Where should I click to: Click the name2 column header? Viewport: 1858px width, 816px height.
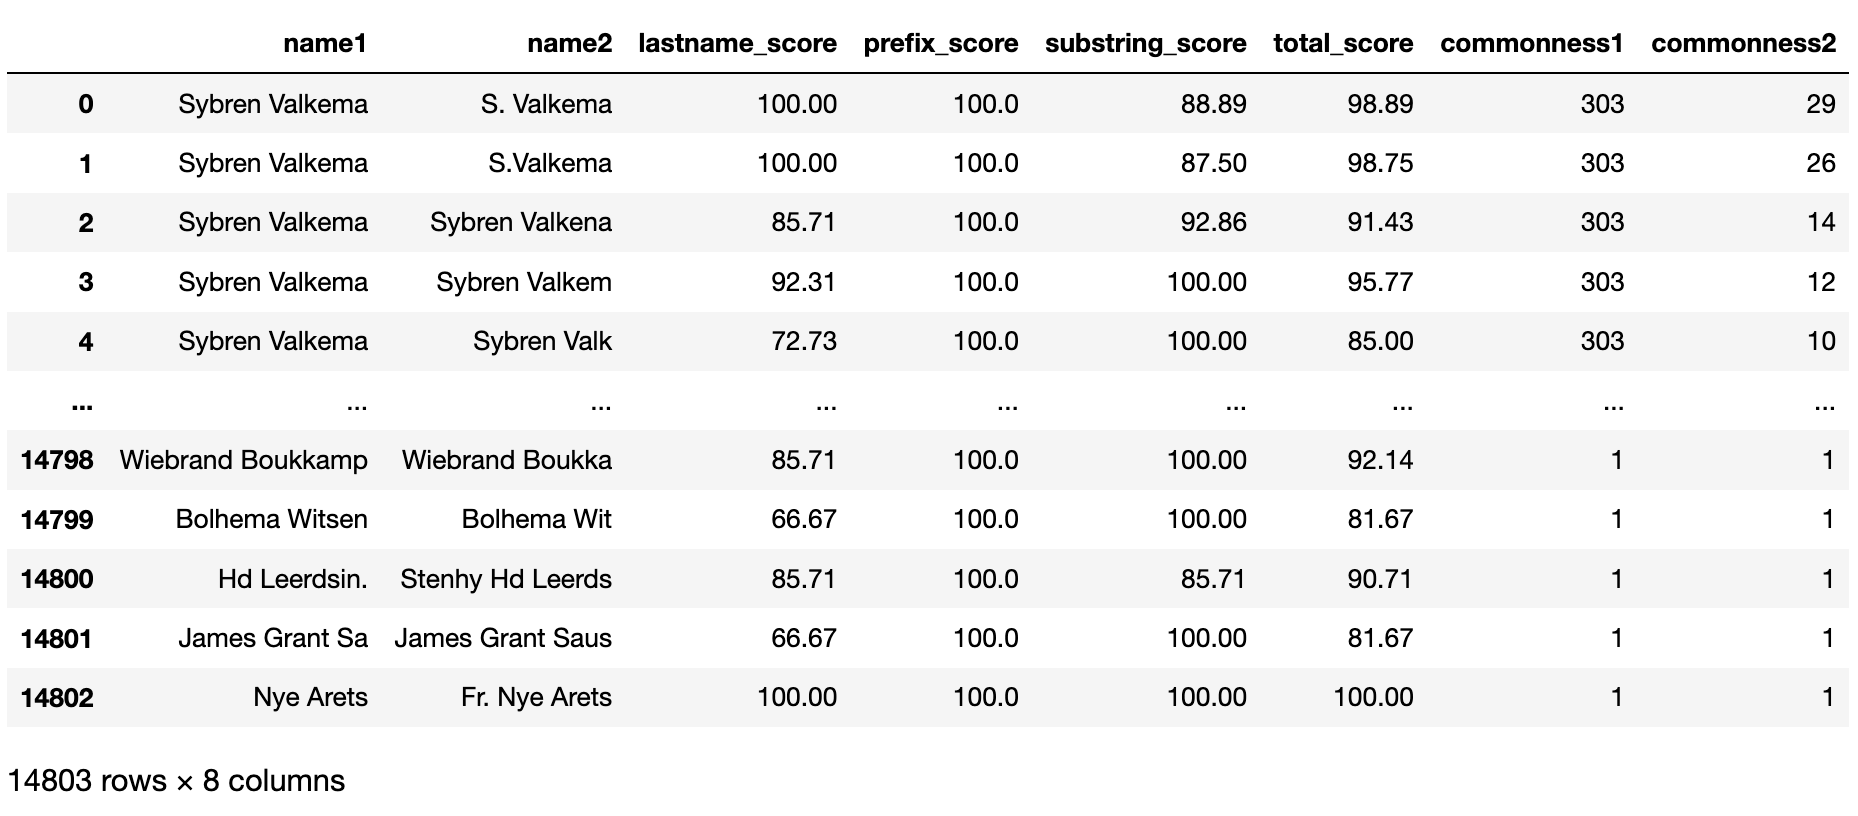pos(569,43)
